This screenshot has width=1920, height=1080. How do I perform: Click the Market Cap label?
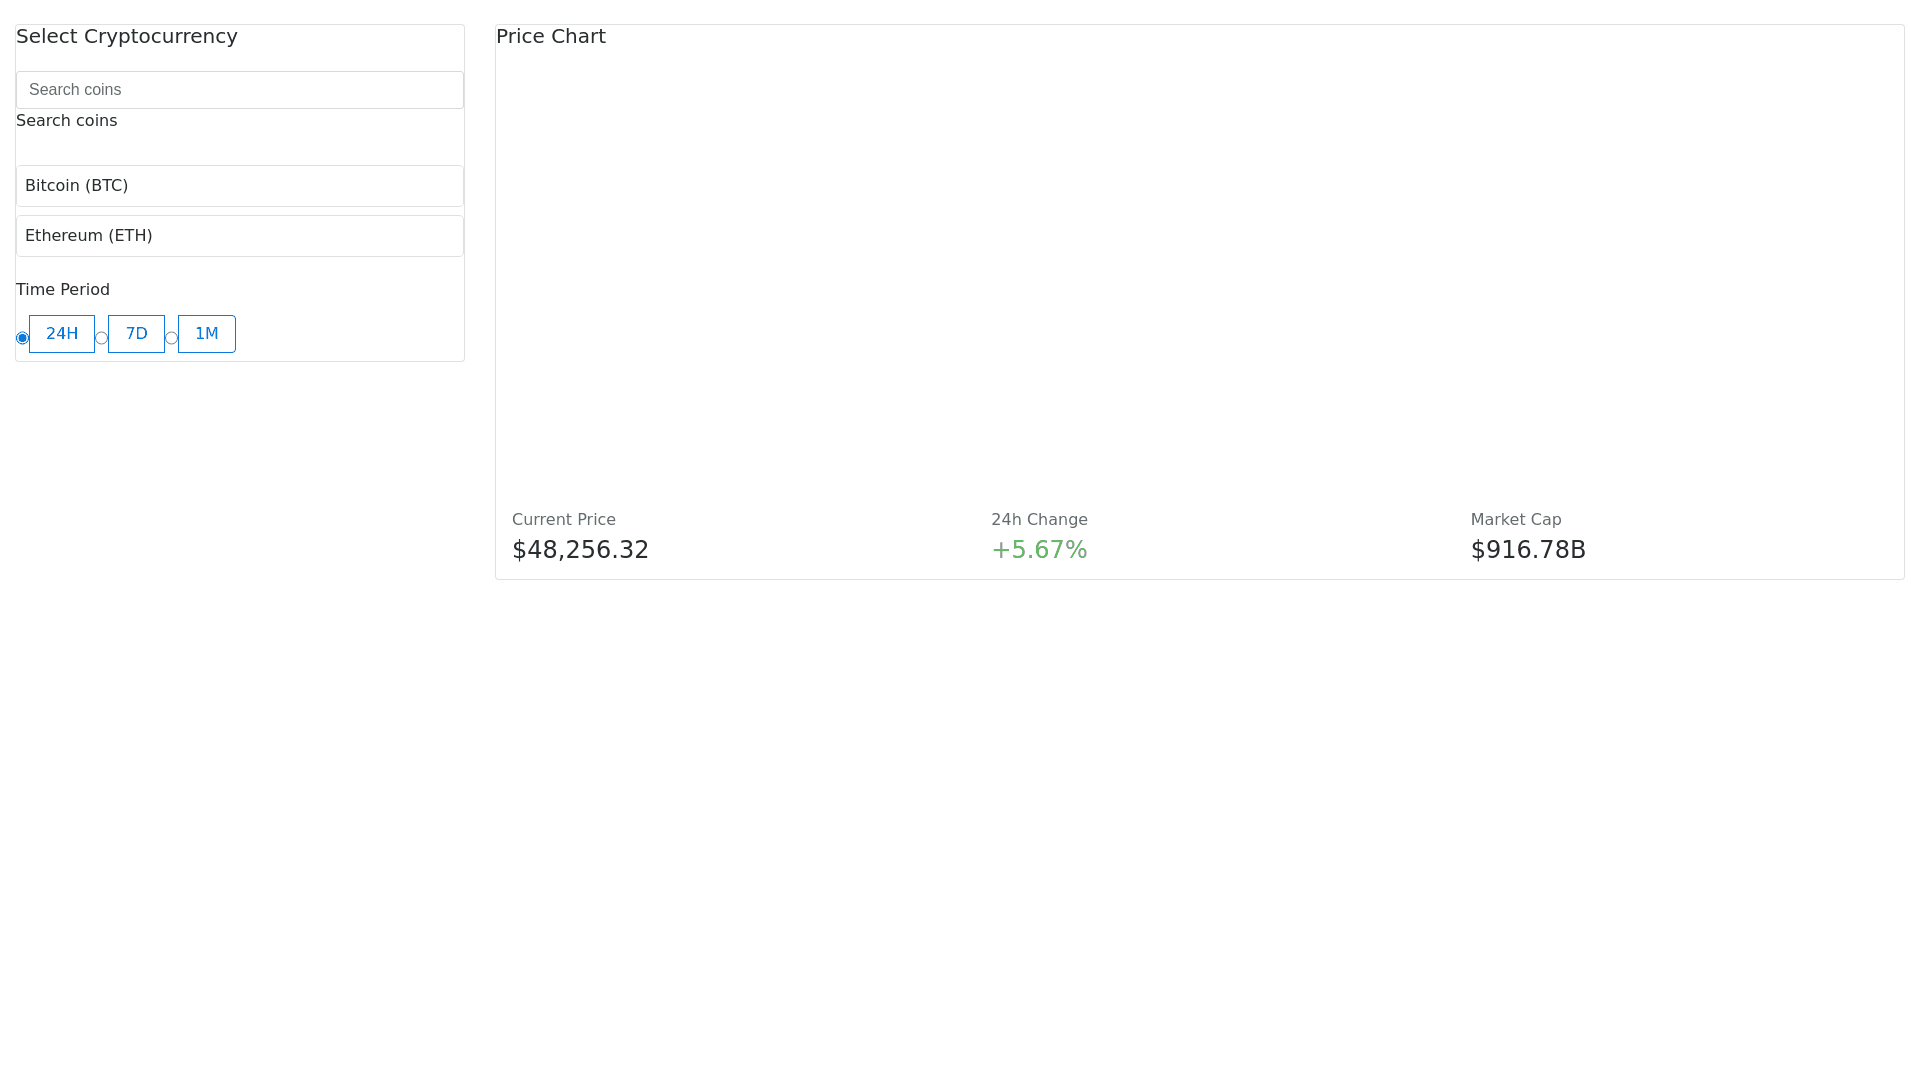coord(1516,520)
